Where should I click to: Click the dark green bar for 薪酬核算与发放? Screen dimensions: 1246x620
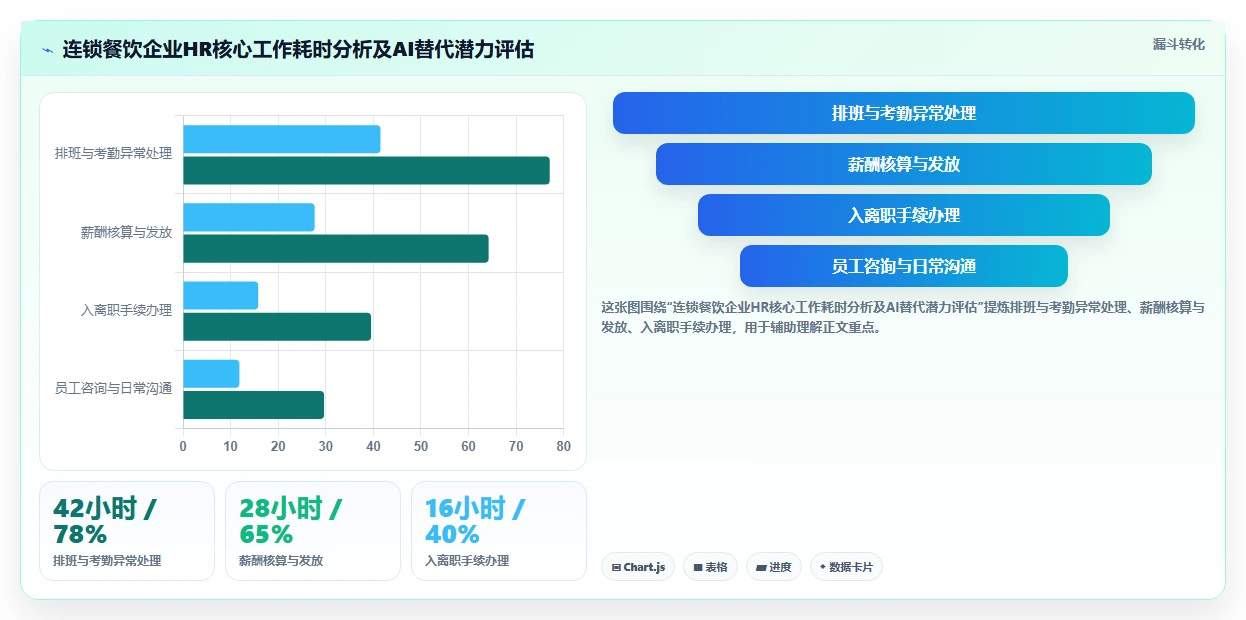[336, 248]
